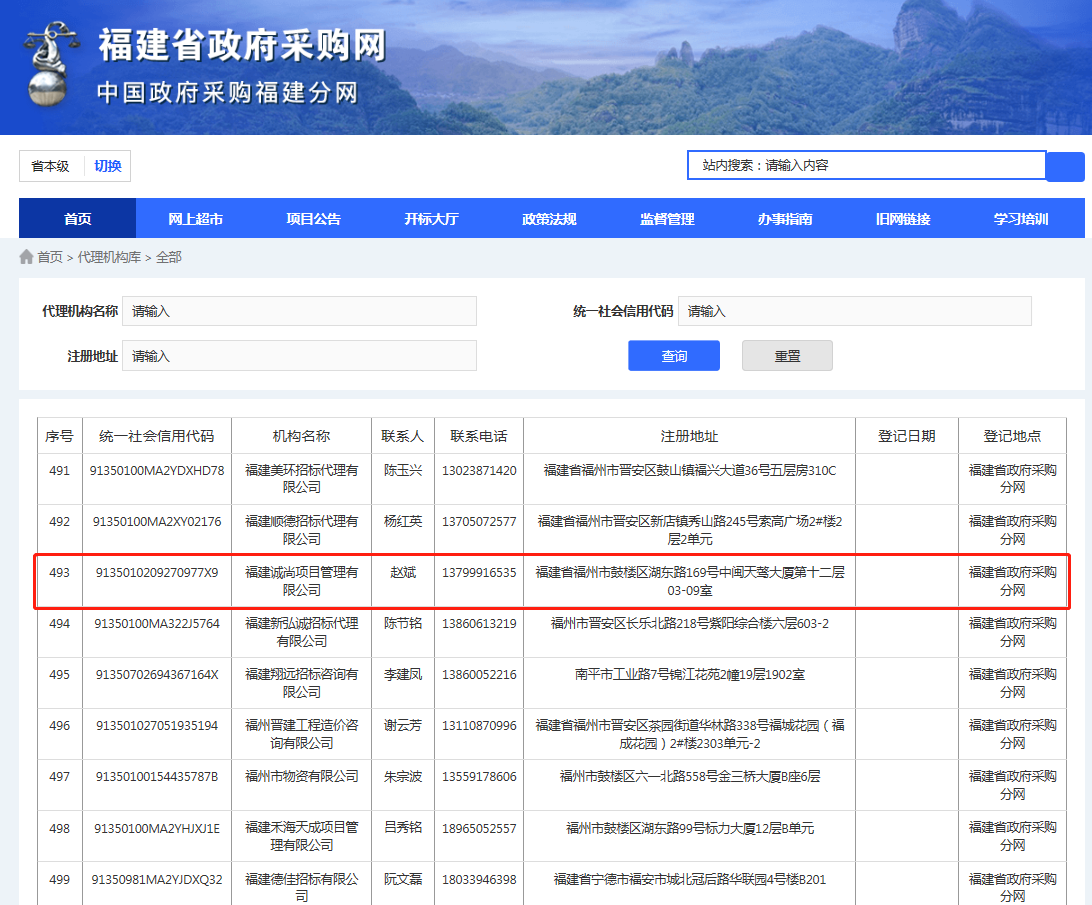Image resolution: width=1092 pixels, height=905 pixels.
Task: Click phone number 18965052557
Action: click(479, 828)
